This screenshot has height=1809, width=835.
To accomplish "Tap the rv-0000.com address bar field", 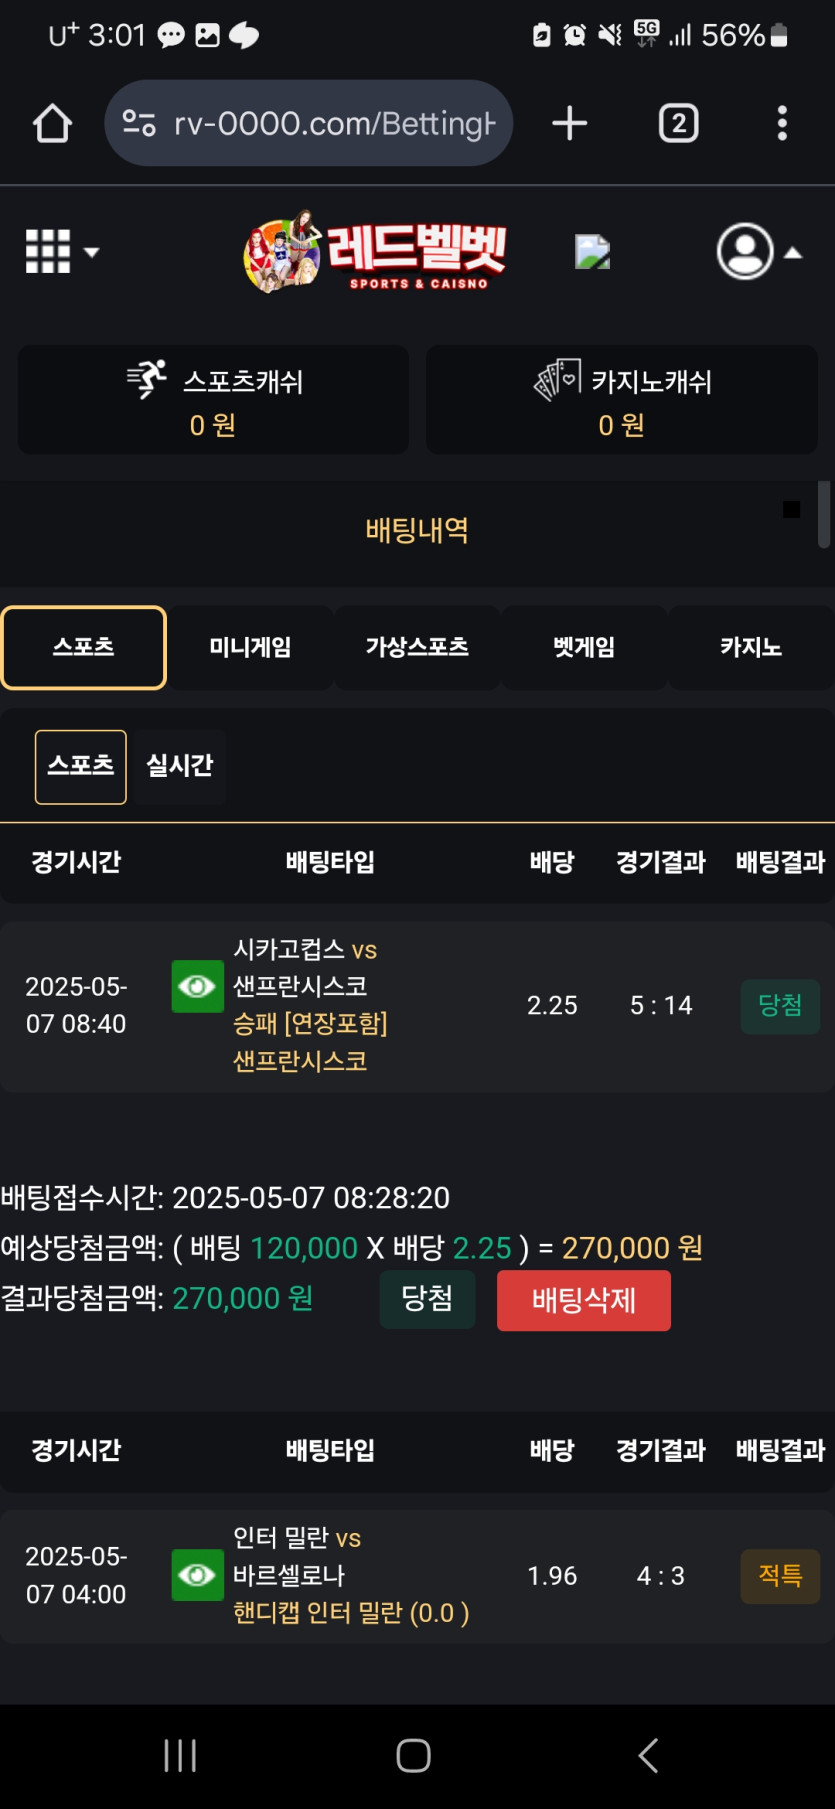I will 309,124.
